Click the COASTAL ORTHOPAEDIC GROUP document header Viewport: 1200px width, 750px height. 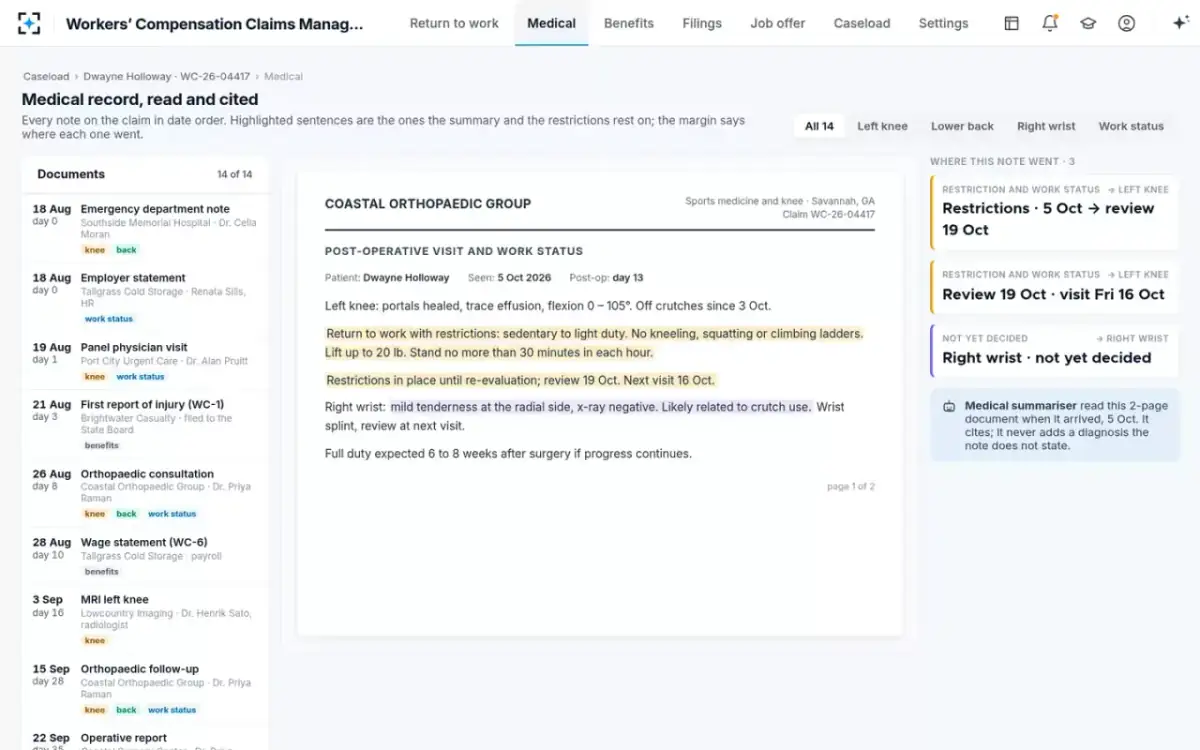tap(428, 204)
